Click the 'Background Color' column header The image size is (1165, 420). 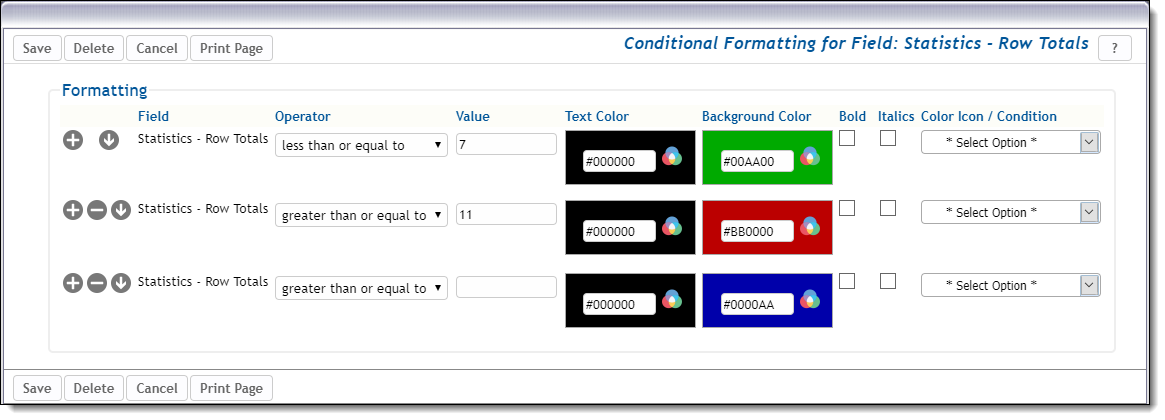(756, 116)
